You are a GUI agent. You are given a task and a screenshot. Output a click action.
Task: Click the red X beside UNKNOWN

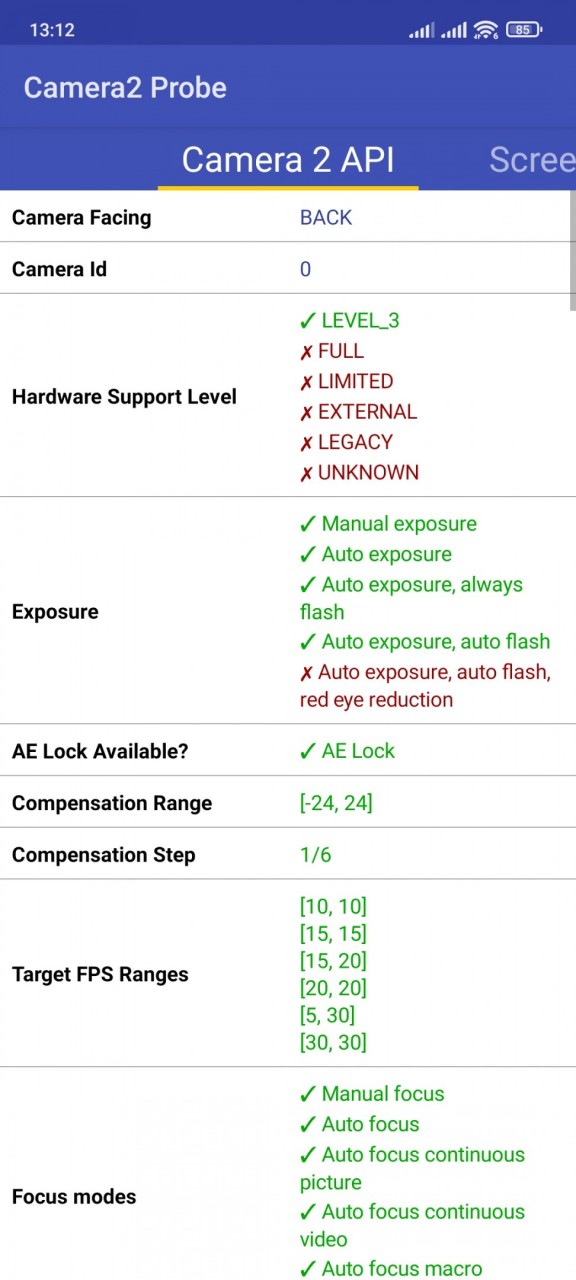pyautogui.click(x=307, y=473)
